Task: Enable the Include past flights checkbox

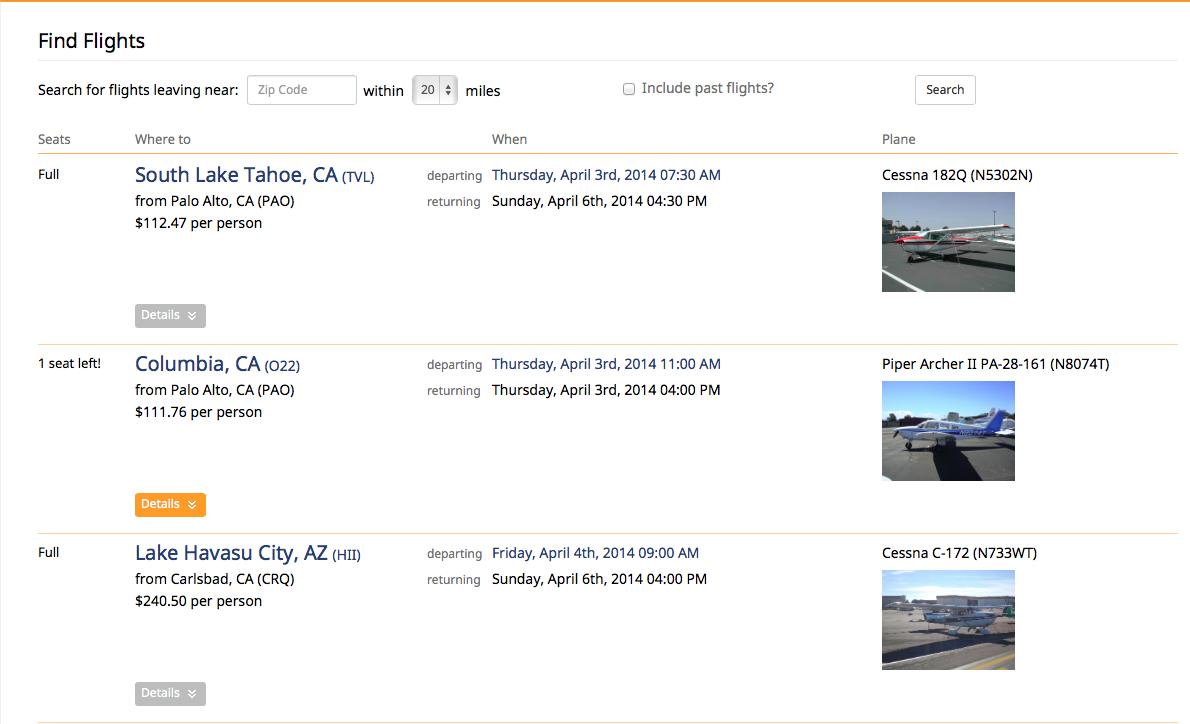Action: [x=629, y=89]
